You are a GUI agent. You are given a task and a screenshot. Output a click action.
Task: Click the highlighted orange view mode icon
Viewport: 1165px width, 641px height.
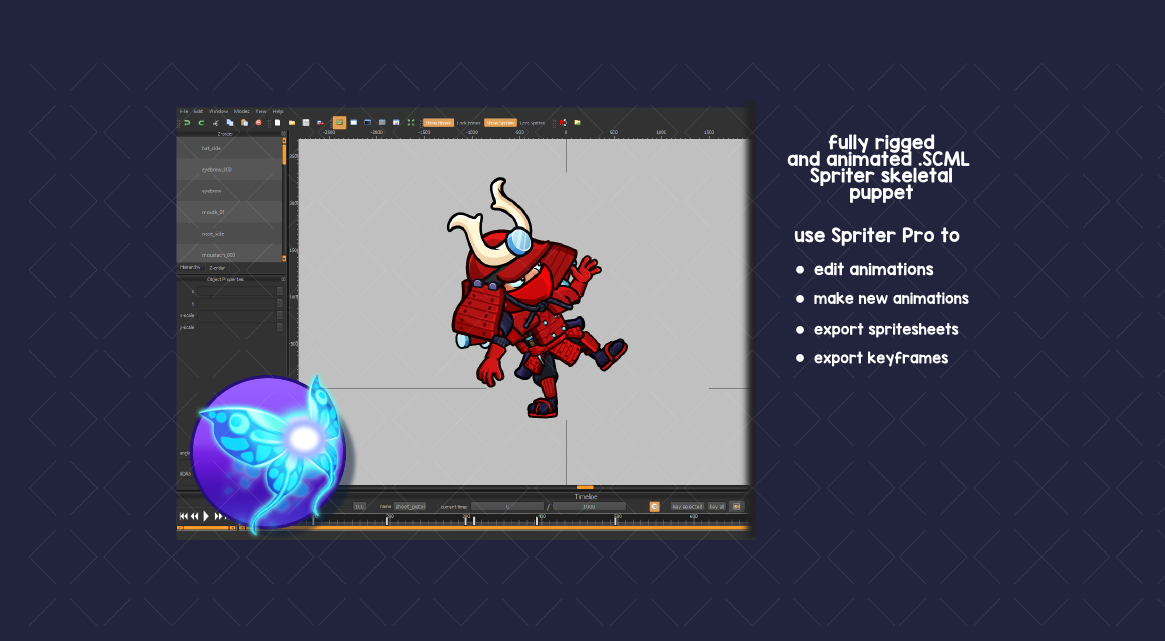pos(340,123)
